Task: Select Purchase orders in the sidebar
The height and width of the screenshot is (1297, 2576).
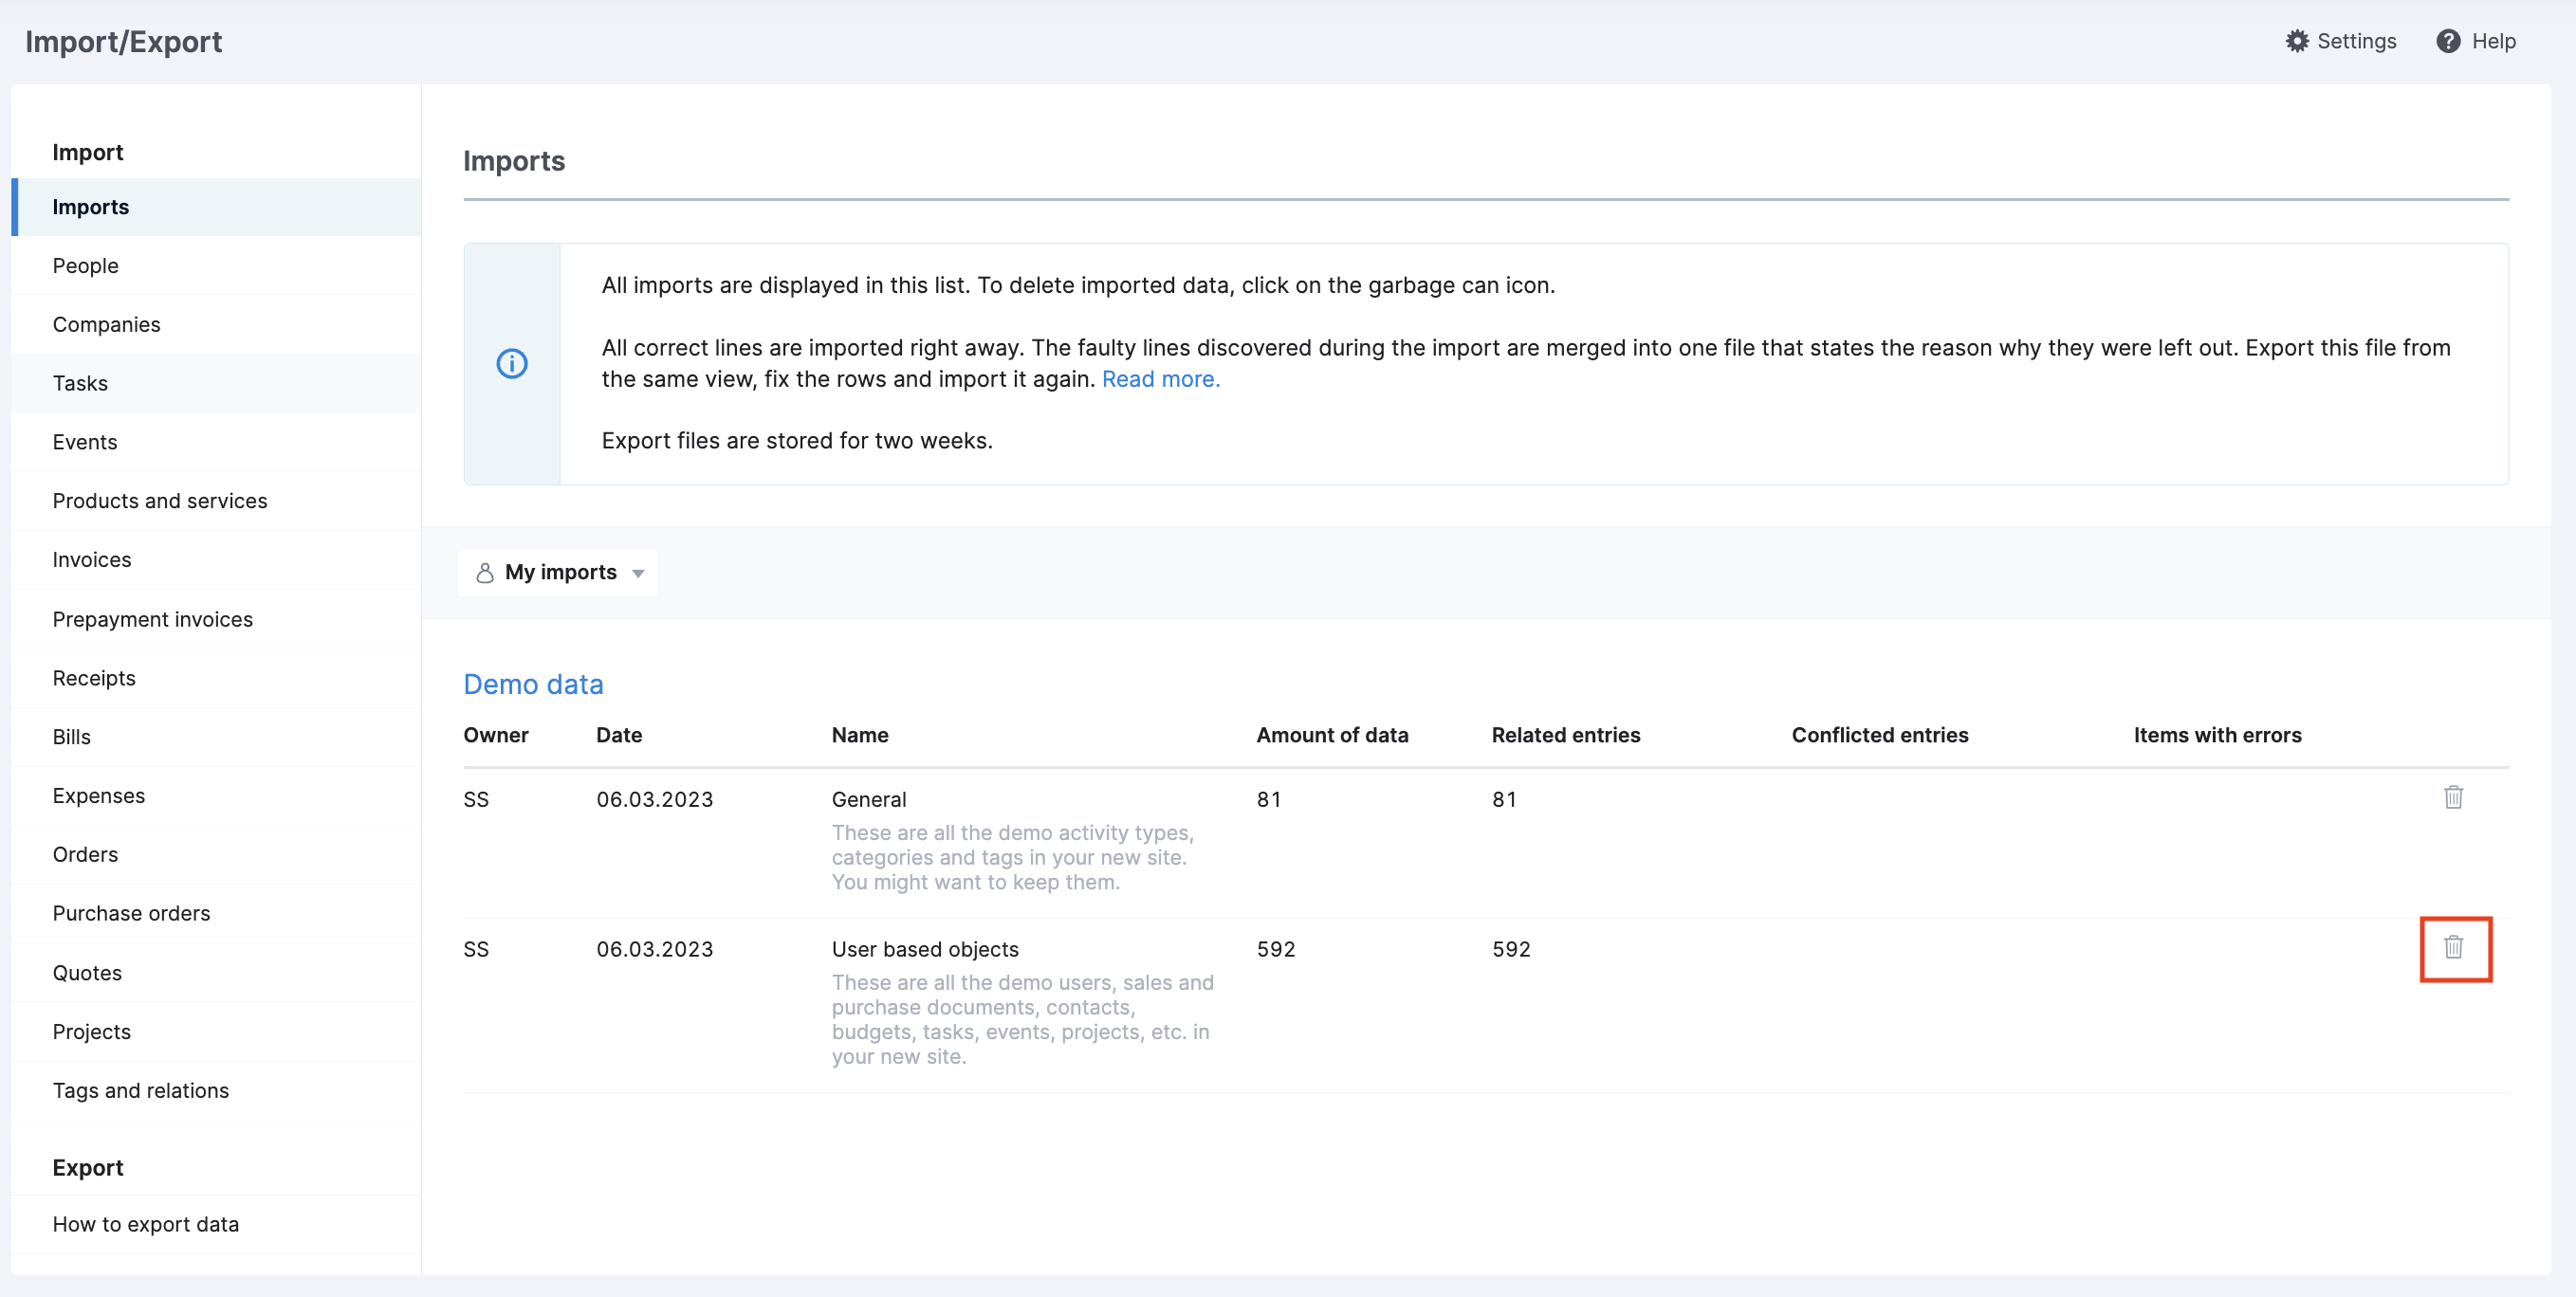Action: [131, 913]
